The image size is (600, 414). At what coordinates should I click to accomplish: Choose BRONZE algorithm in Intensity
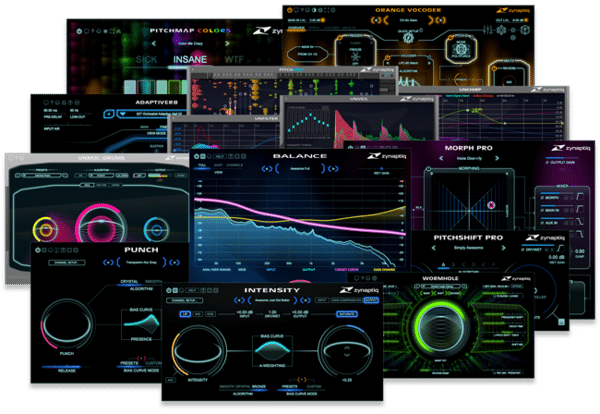[259, 386]
